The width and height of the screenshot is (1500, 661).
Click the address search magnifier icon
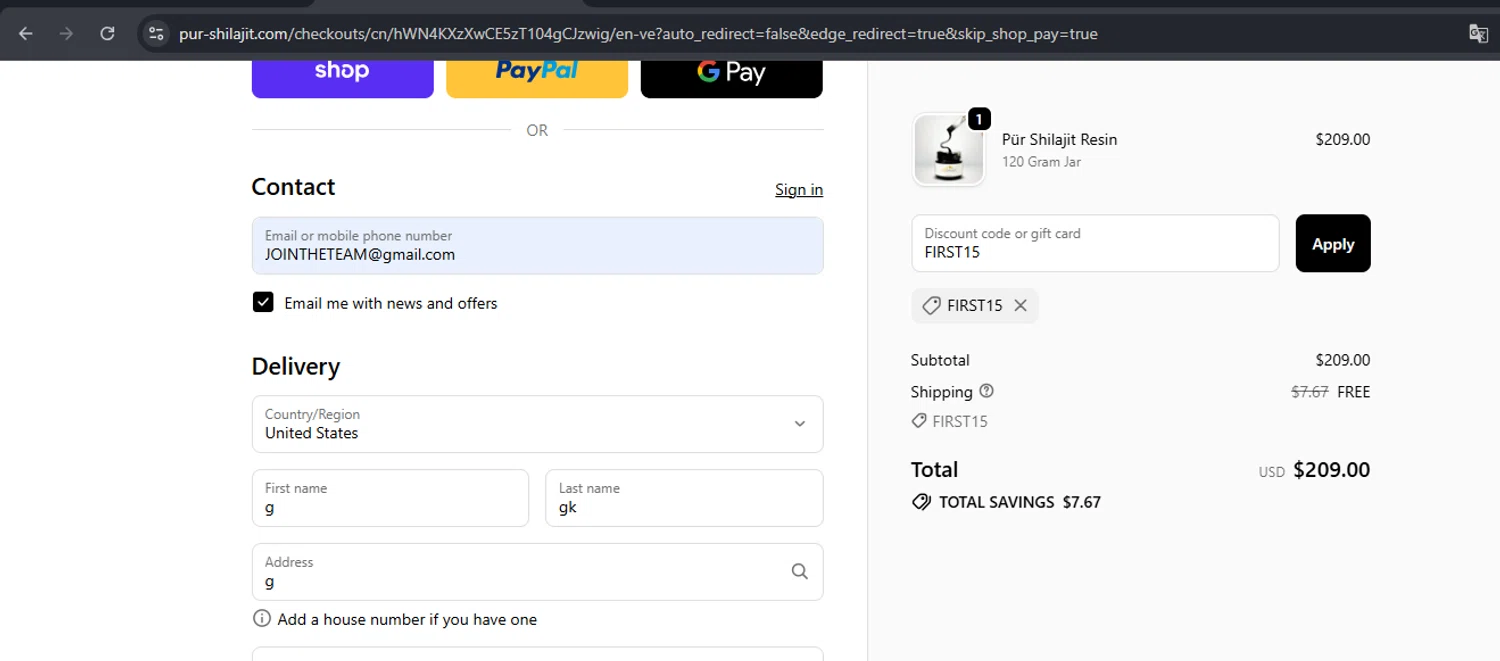(x=800, y=571)
